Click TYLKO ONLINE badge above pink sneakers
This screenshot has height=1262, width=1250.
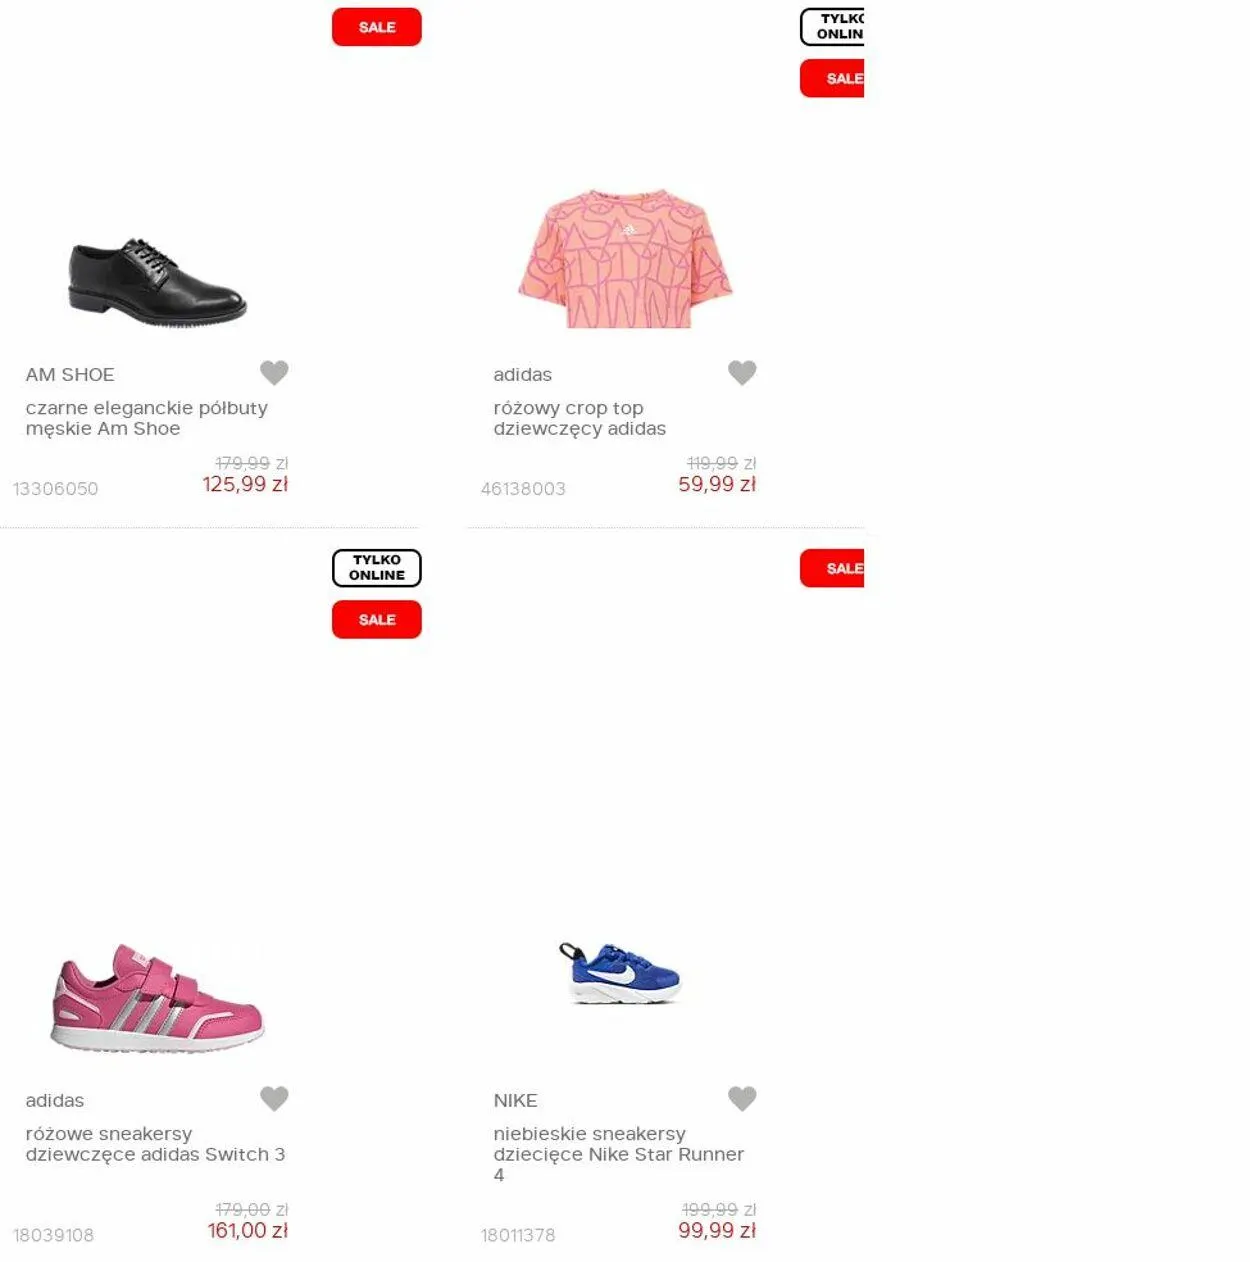pos(377,568)
